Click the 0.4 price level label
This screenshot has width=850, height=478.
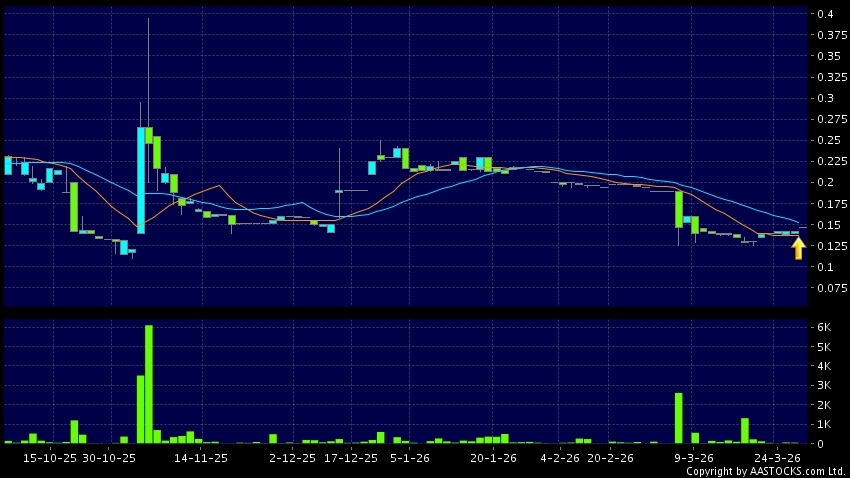tap(825, 14)
